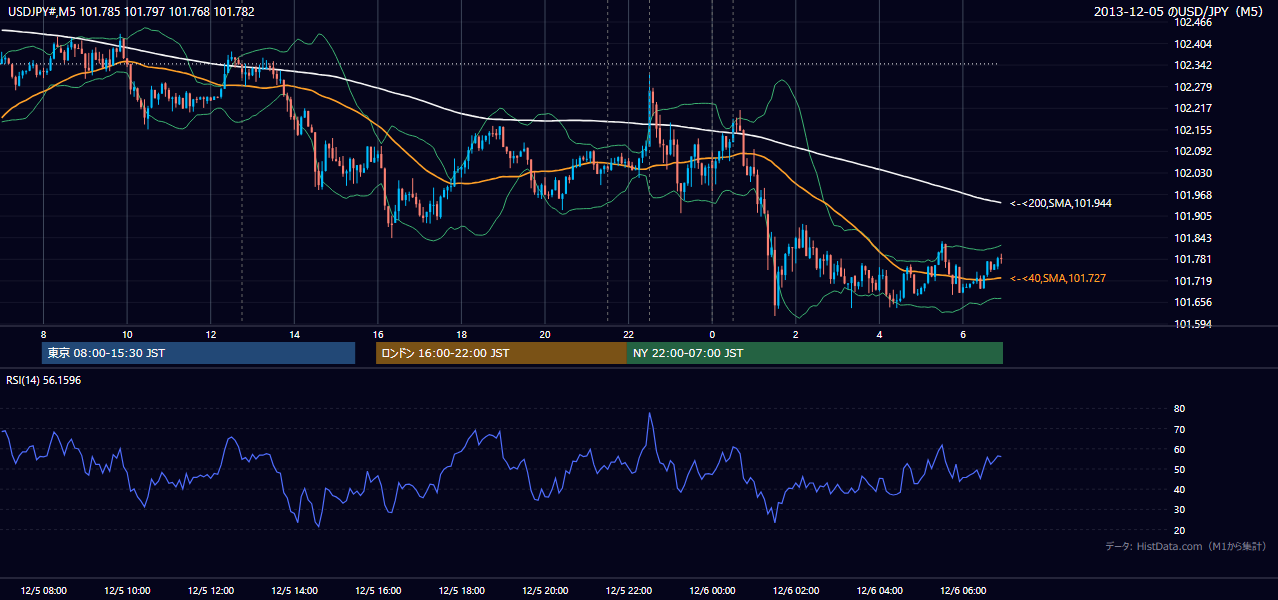The width and height of the screenshot is (1278, 600).
Task: Click the 12/5 18:00 bottom time label
Action: pyautogui.click(x=461, y=591)
